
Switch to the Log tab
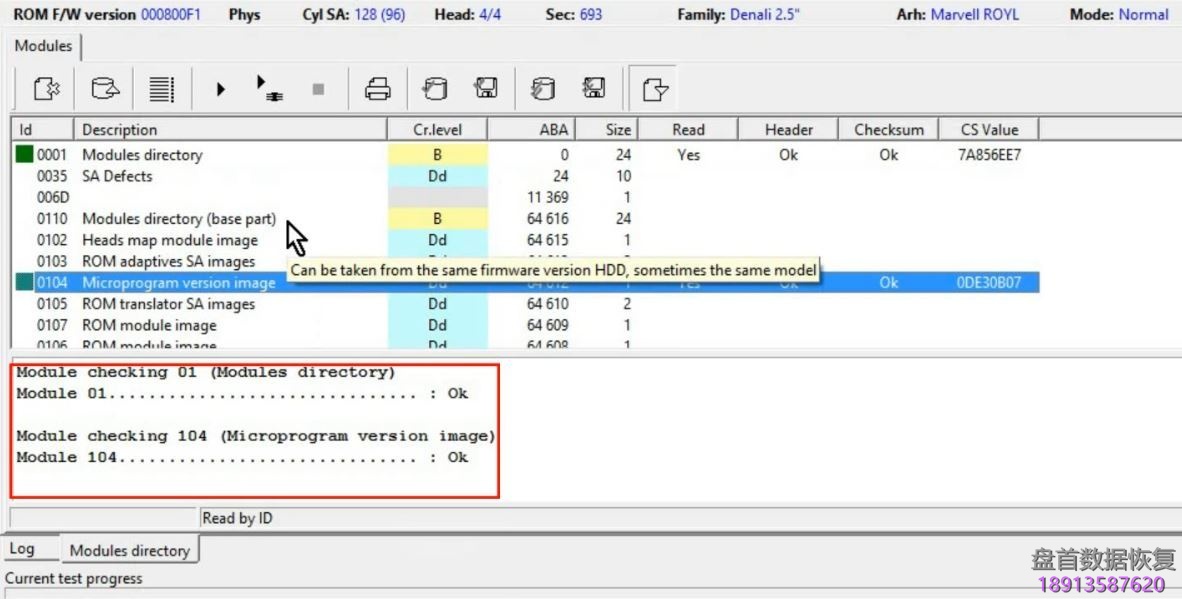[x=22, y=548]
